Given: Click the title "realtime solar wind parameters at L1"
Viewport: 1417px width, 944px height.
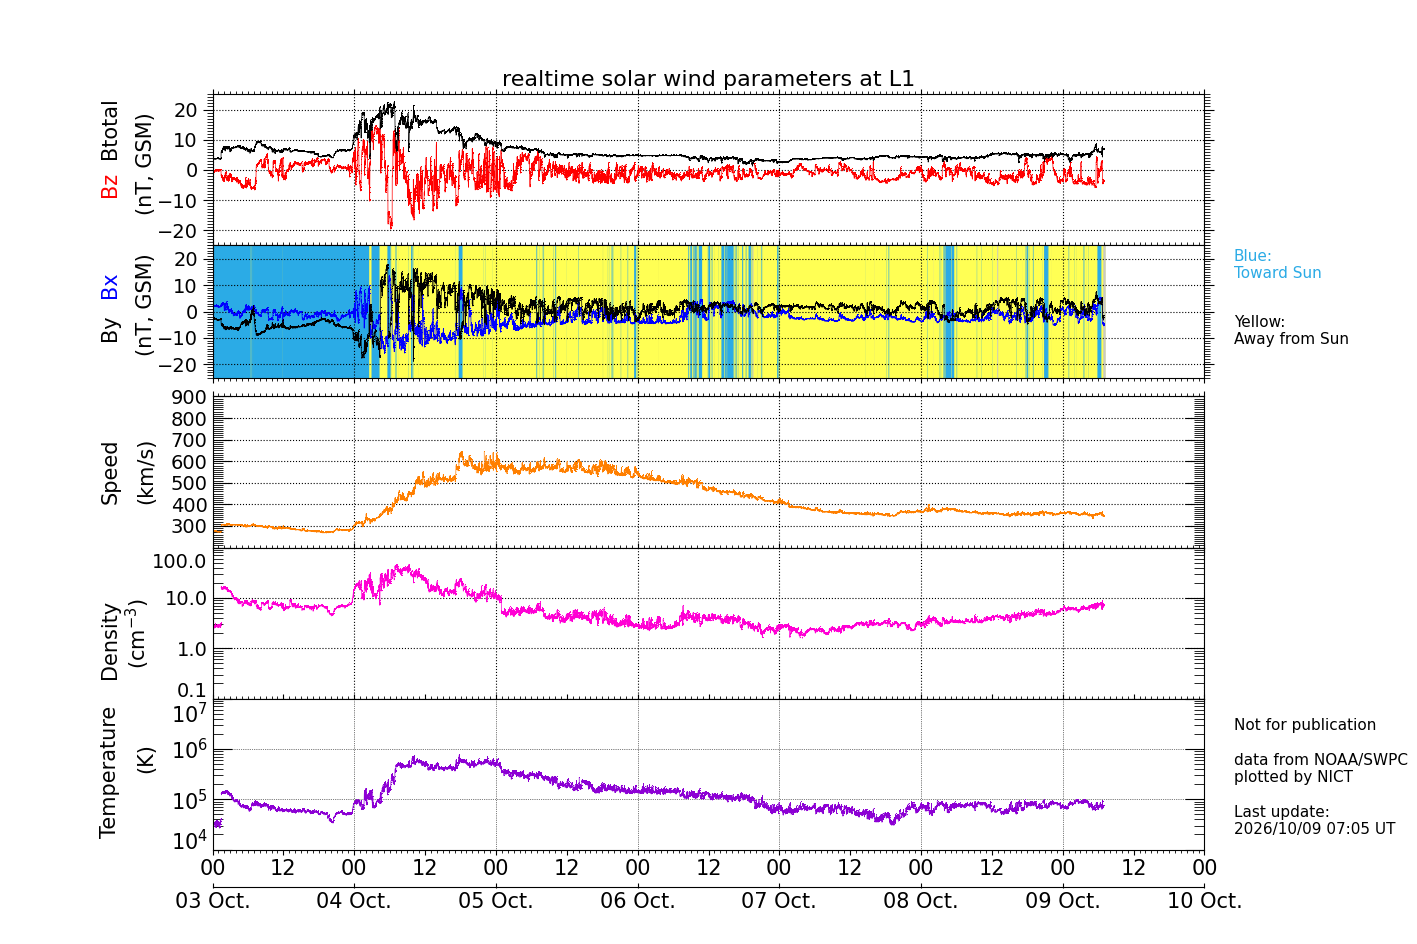Looking at the screenshot, I should click(x=708, y=79).
